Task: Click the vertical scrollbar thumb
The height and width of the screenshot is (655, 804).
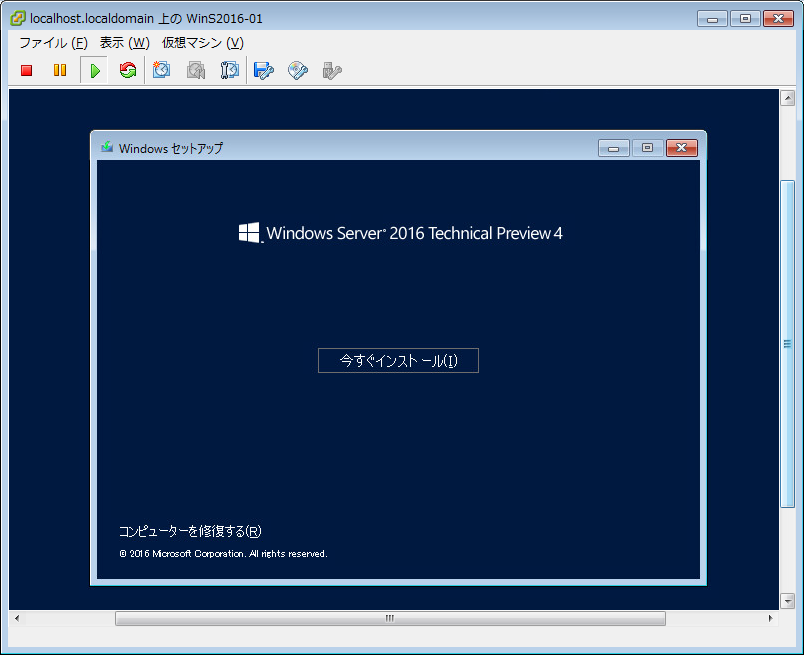Action: click(x=787, y=344)
